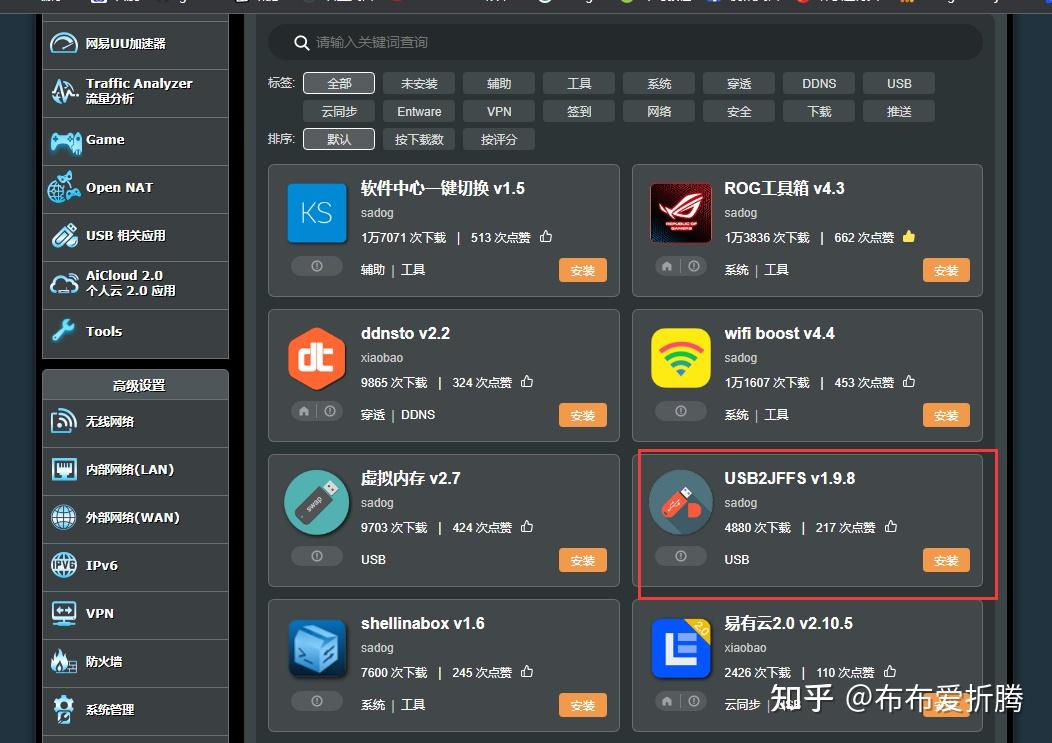Click the 虚拟内存 swap app icon
Viewport: 1052px width, 743px height.
pos(317,502)
